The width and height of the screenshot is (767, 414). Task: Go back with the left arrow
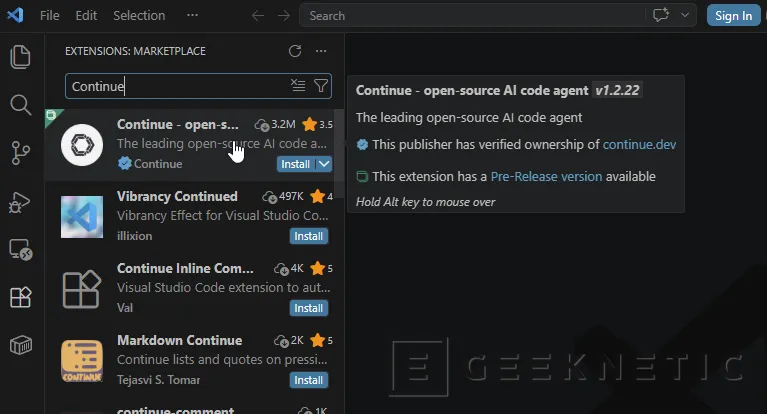coord(258,16)
